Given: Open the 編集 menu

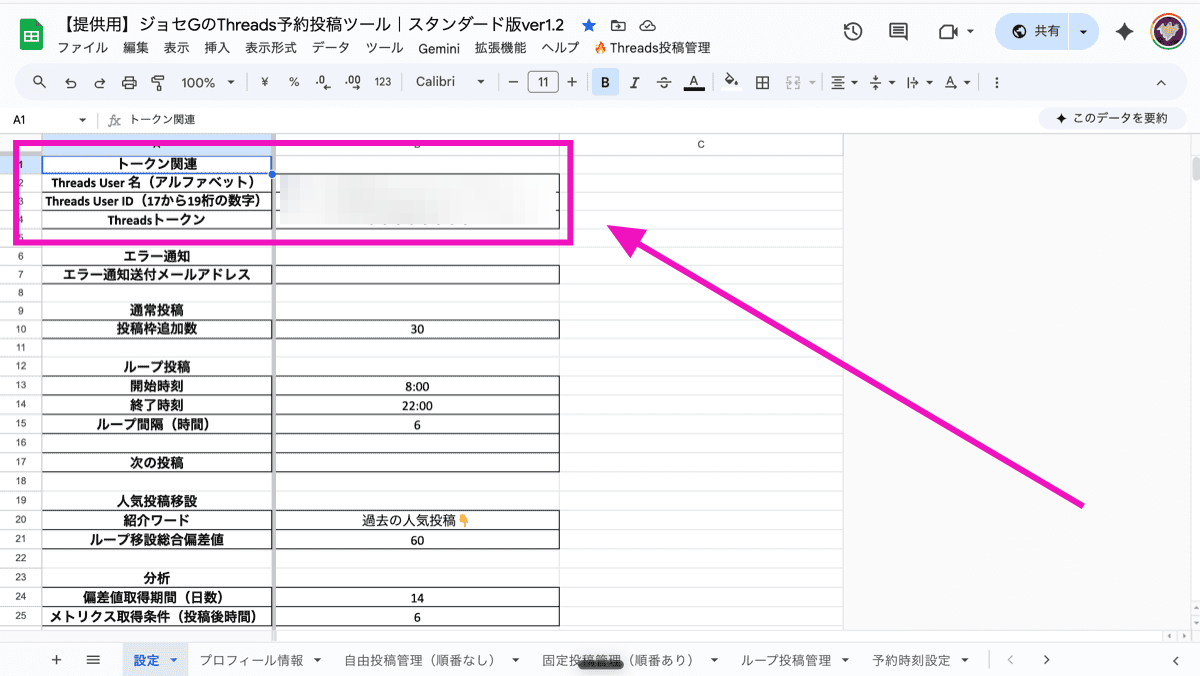Looking at the screenshot, I should (136, 48).
